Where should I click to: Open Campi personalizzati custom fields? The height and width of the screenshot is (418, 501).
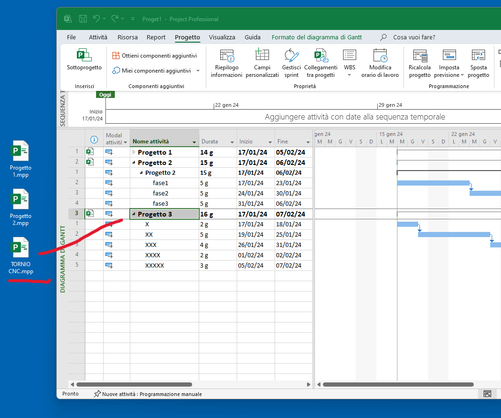(x=262, y=63)
